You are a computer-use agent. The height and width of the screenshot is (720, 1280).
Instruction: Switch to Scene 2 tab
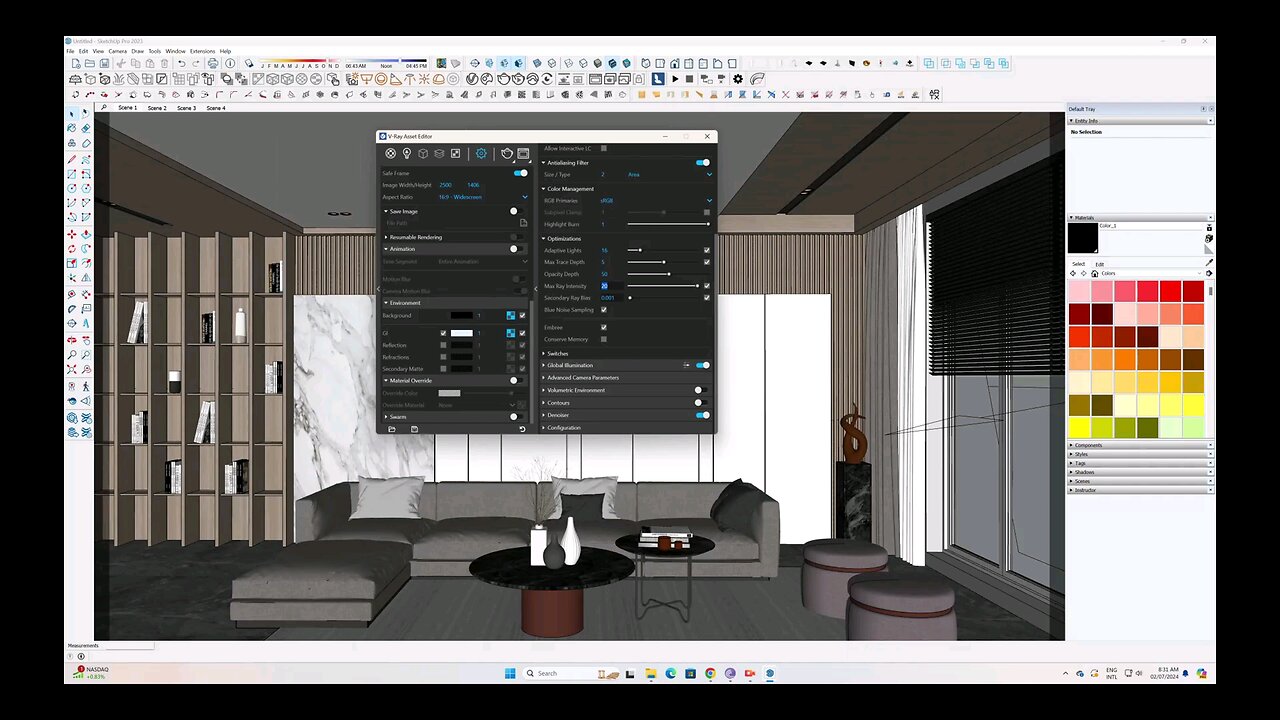(157, 107)
